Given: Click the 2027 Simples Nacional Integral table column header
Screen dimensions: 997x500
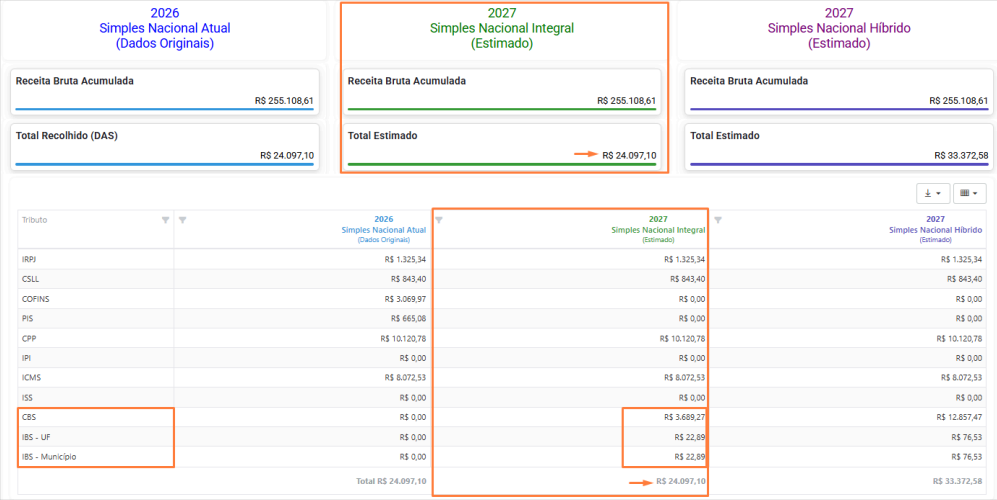Looking at the screenshot, I should pyautogui.click(x=658, y=229).
